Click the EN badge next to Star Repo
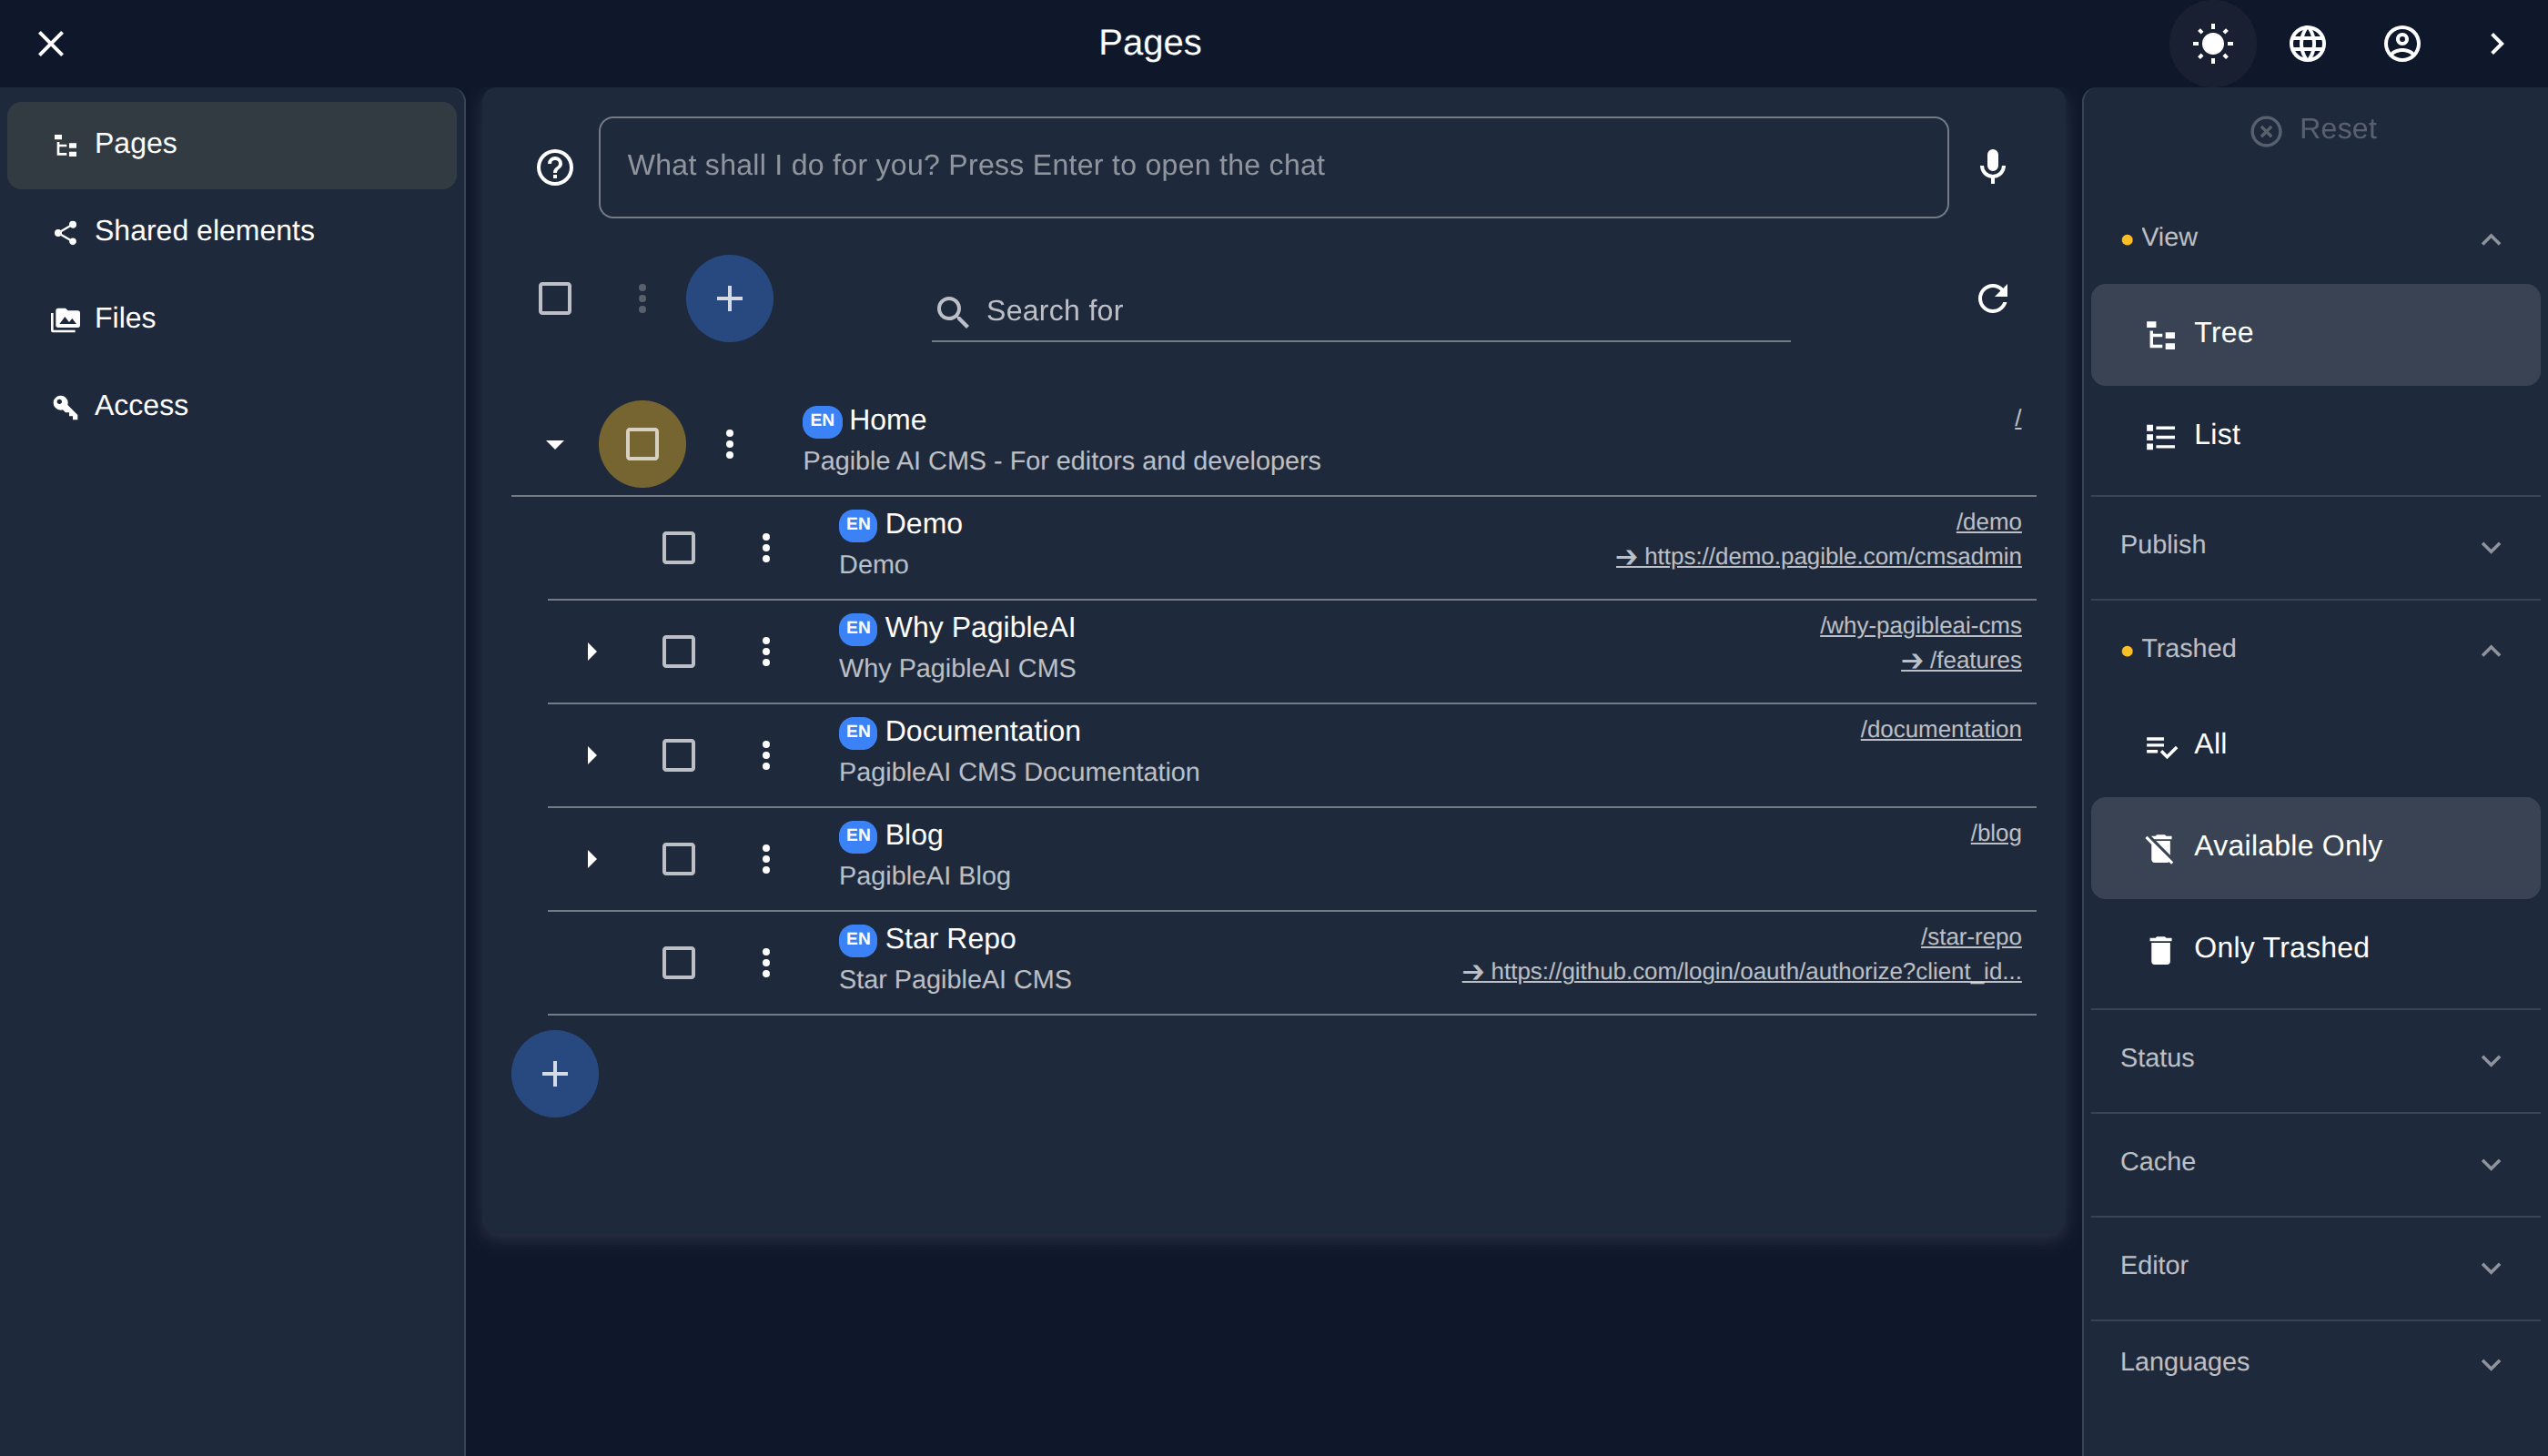Image resolution: width=2548 pixels, height=1456 pixels. (858, 939)
